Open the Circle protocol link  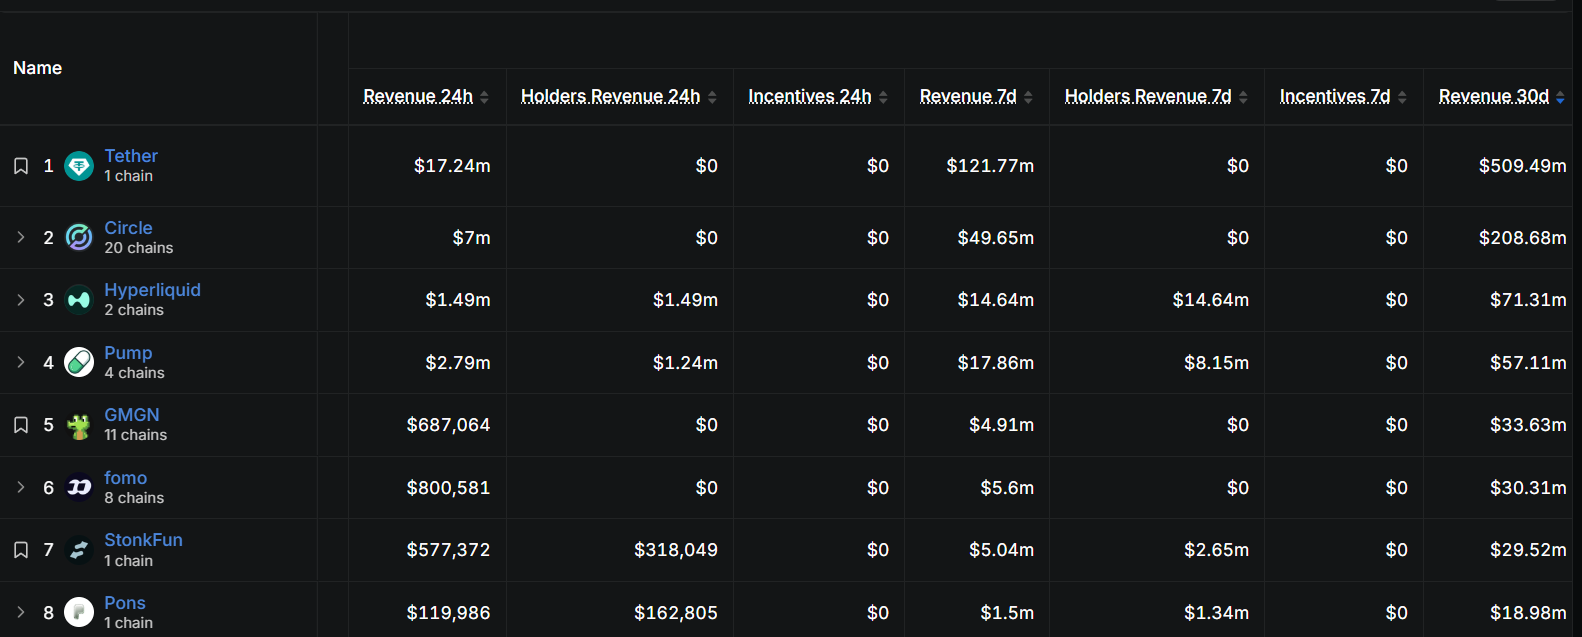click(128, 228)
